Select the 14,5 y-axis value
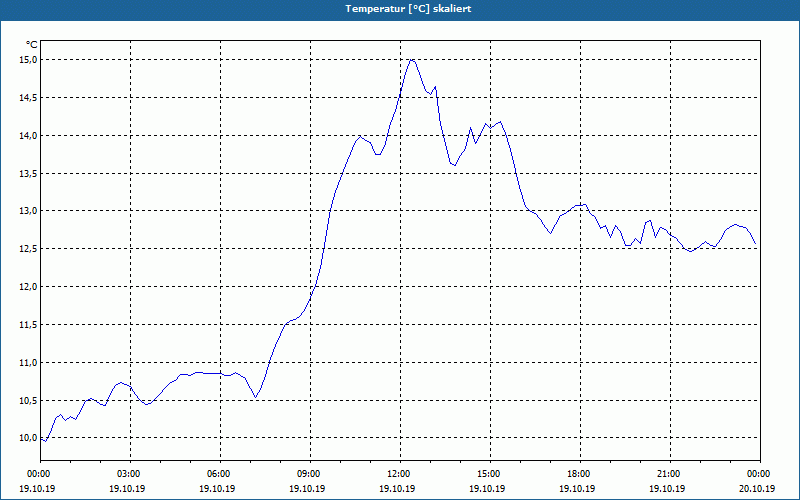The height and width of the screenshot is (500, 800). coord(28,97)
